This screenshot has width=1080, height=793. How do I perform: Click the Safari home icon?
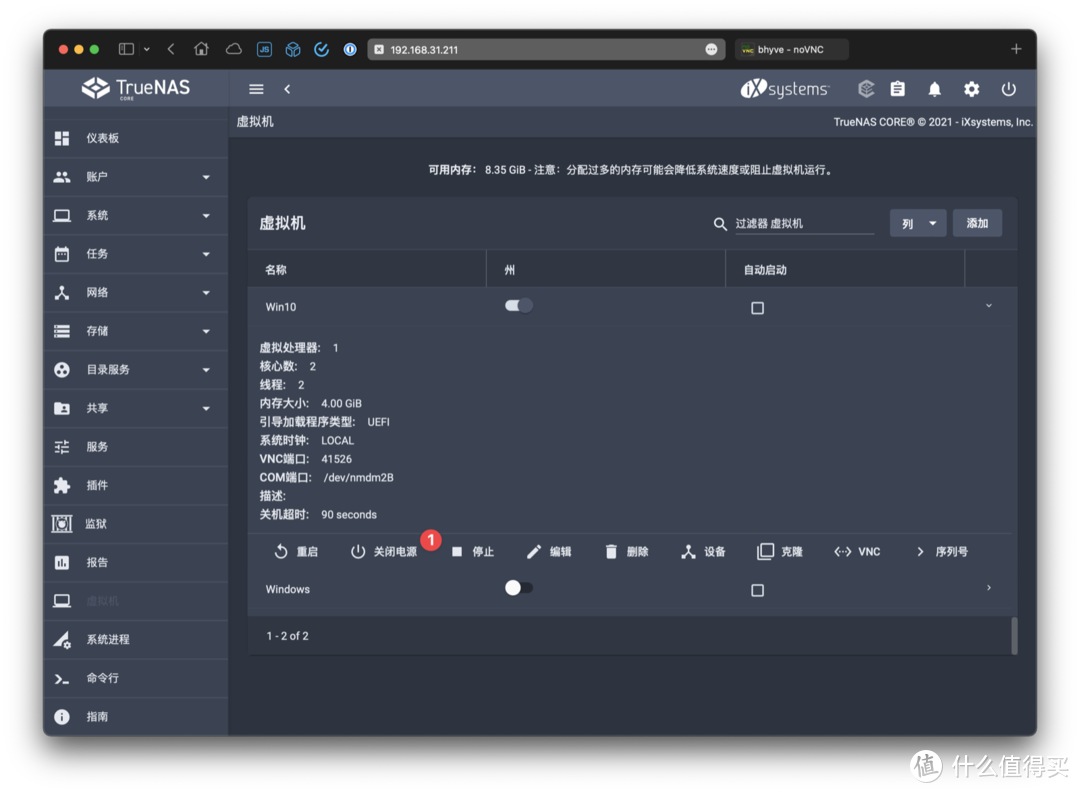click(201, 49)
